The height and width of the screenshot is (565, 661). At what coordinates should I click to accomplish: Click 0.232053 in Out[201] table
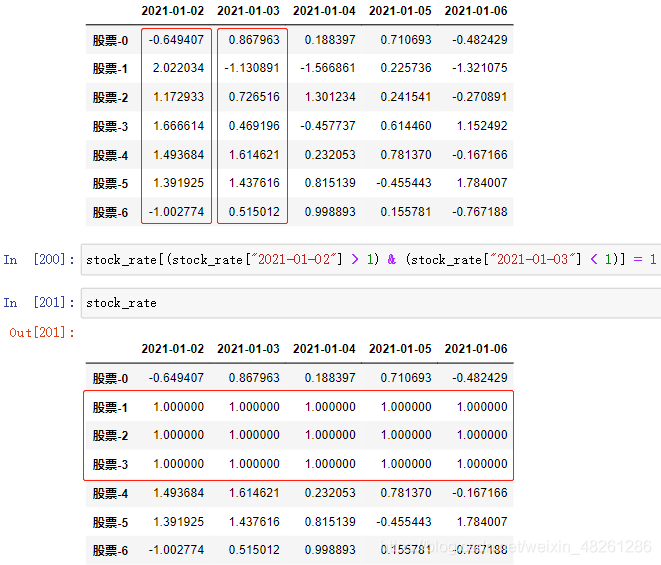point(330,493)
